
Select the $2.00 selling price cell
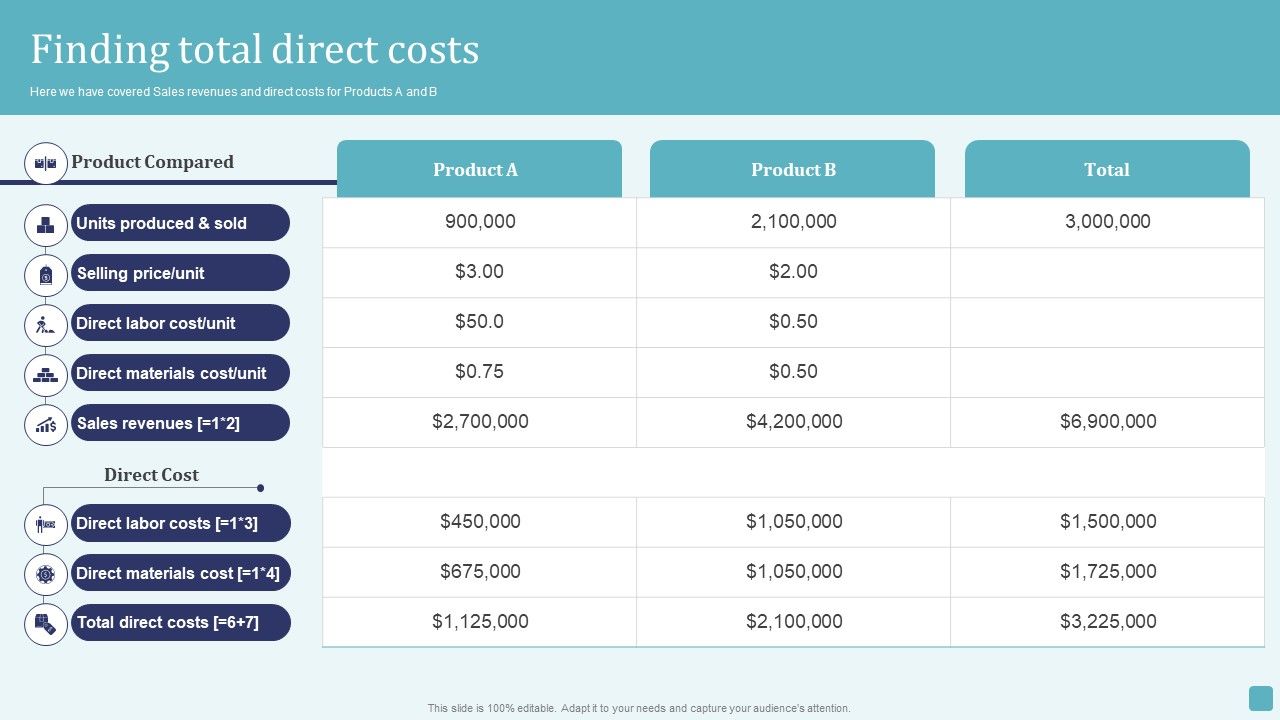click(x=793, y=272)
